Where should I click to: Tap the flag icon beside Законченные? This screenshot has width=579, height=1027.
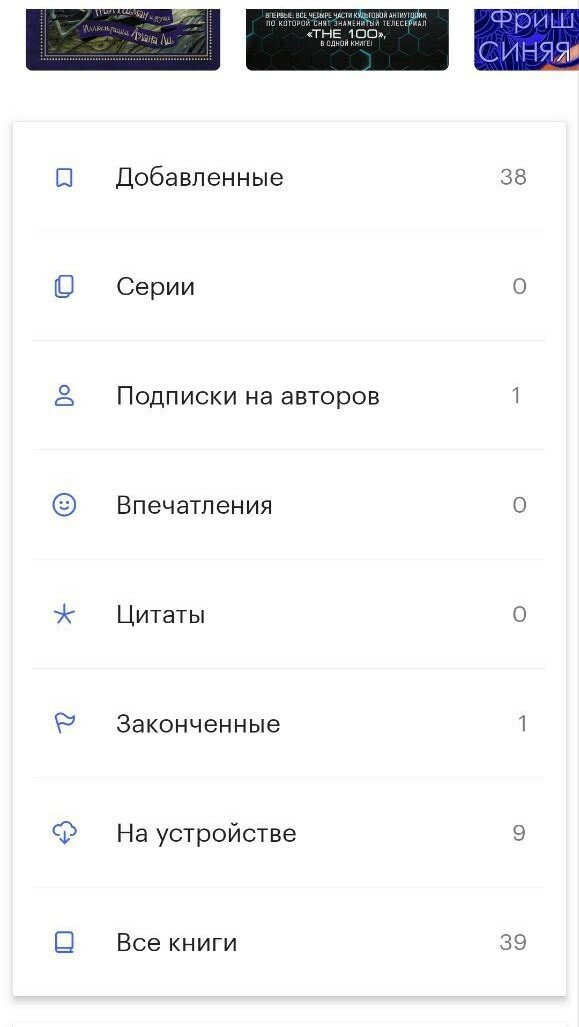tap(64, 724)
